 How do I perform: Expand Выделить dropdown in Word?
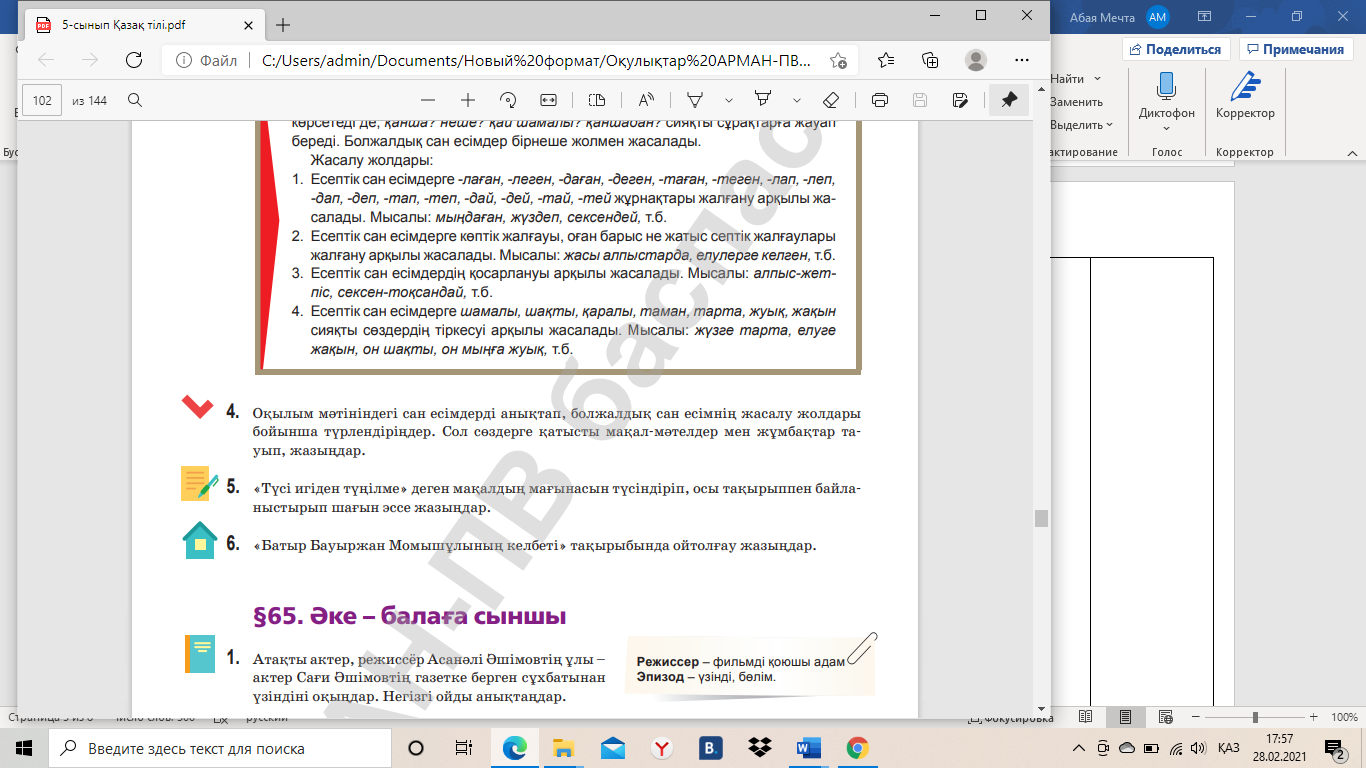click(x=1109, y=125)
